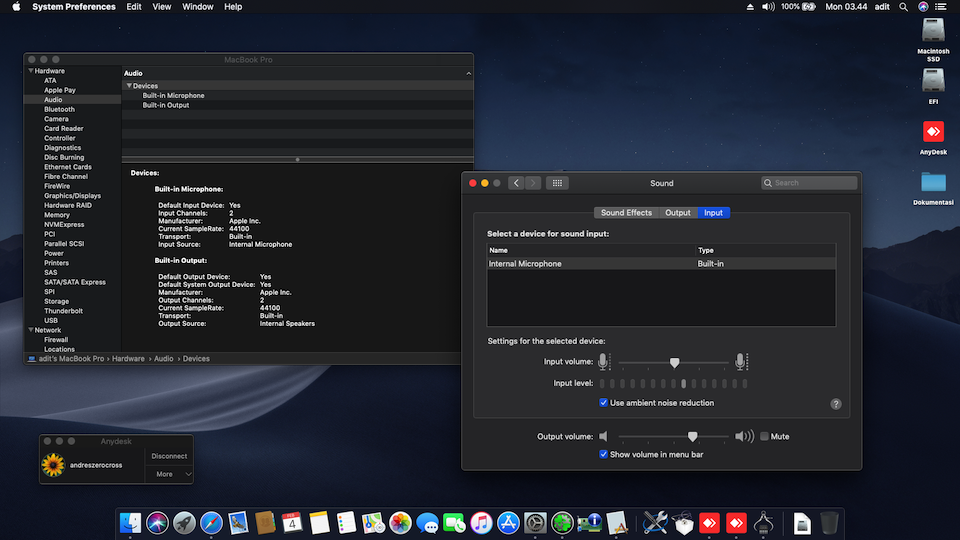Image resolution: width=960 pixels, height=540 pixels.
Task: Open Safari from the Dock
Action: pyautogui.click(x=211, y=523)
